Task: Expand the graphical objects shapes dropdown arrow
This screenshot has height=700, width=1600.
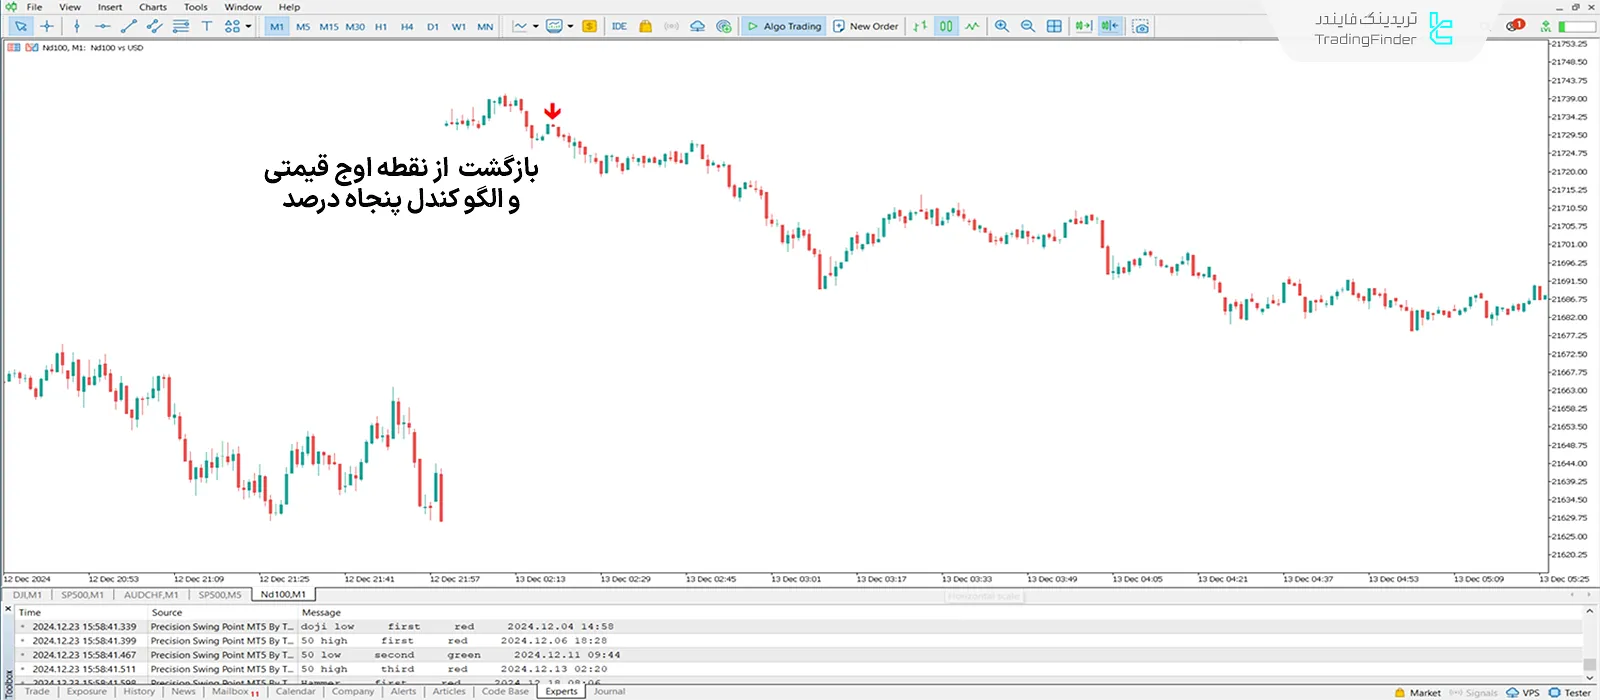Action: pyautogui.click(x=248, y=27)
